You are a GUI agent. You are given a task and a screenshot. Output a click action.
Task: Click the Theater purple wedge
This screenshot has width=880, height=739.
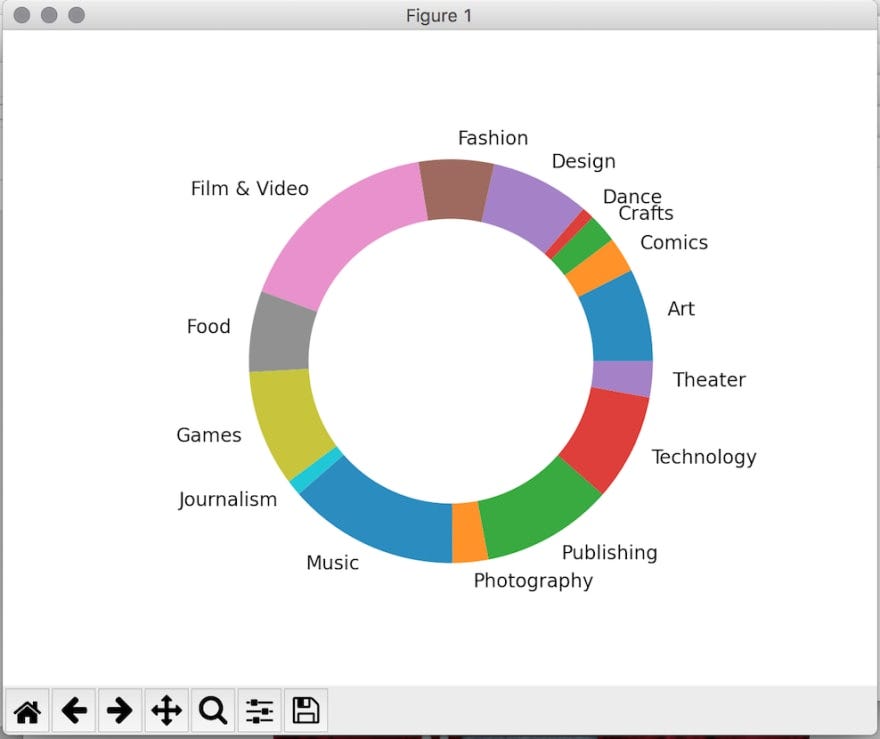click(622, 377)
